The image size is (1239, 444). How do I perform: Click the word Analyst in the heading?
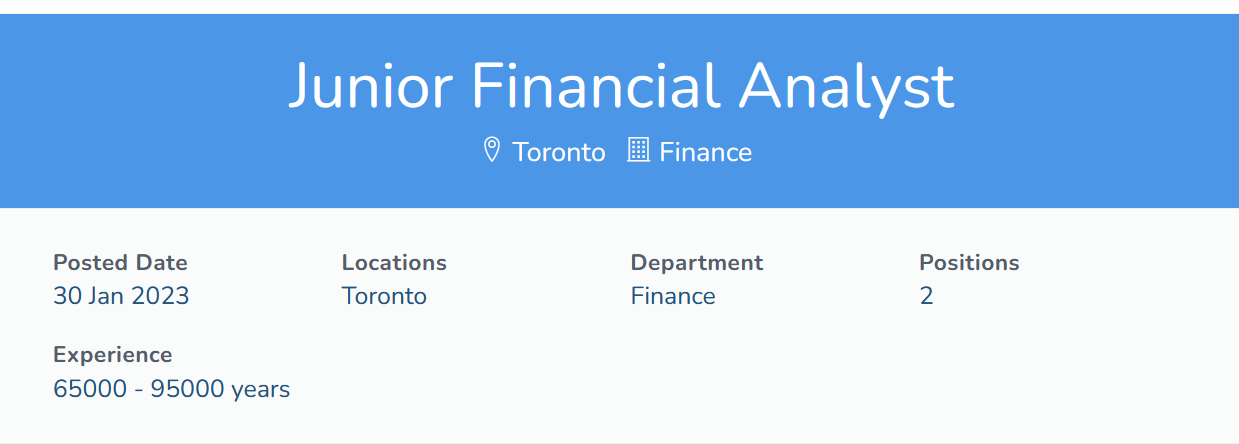pyautogui.click(x=846, y=86)
